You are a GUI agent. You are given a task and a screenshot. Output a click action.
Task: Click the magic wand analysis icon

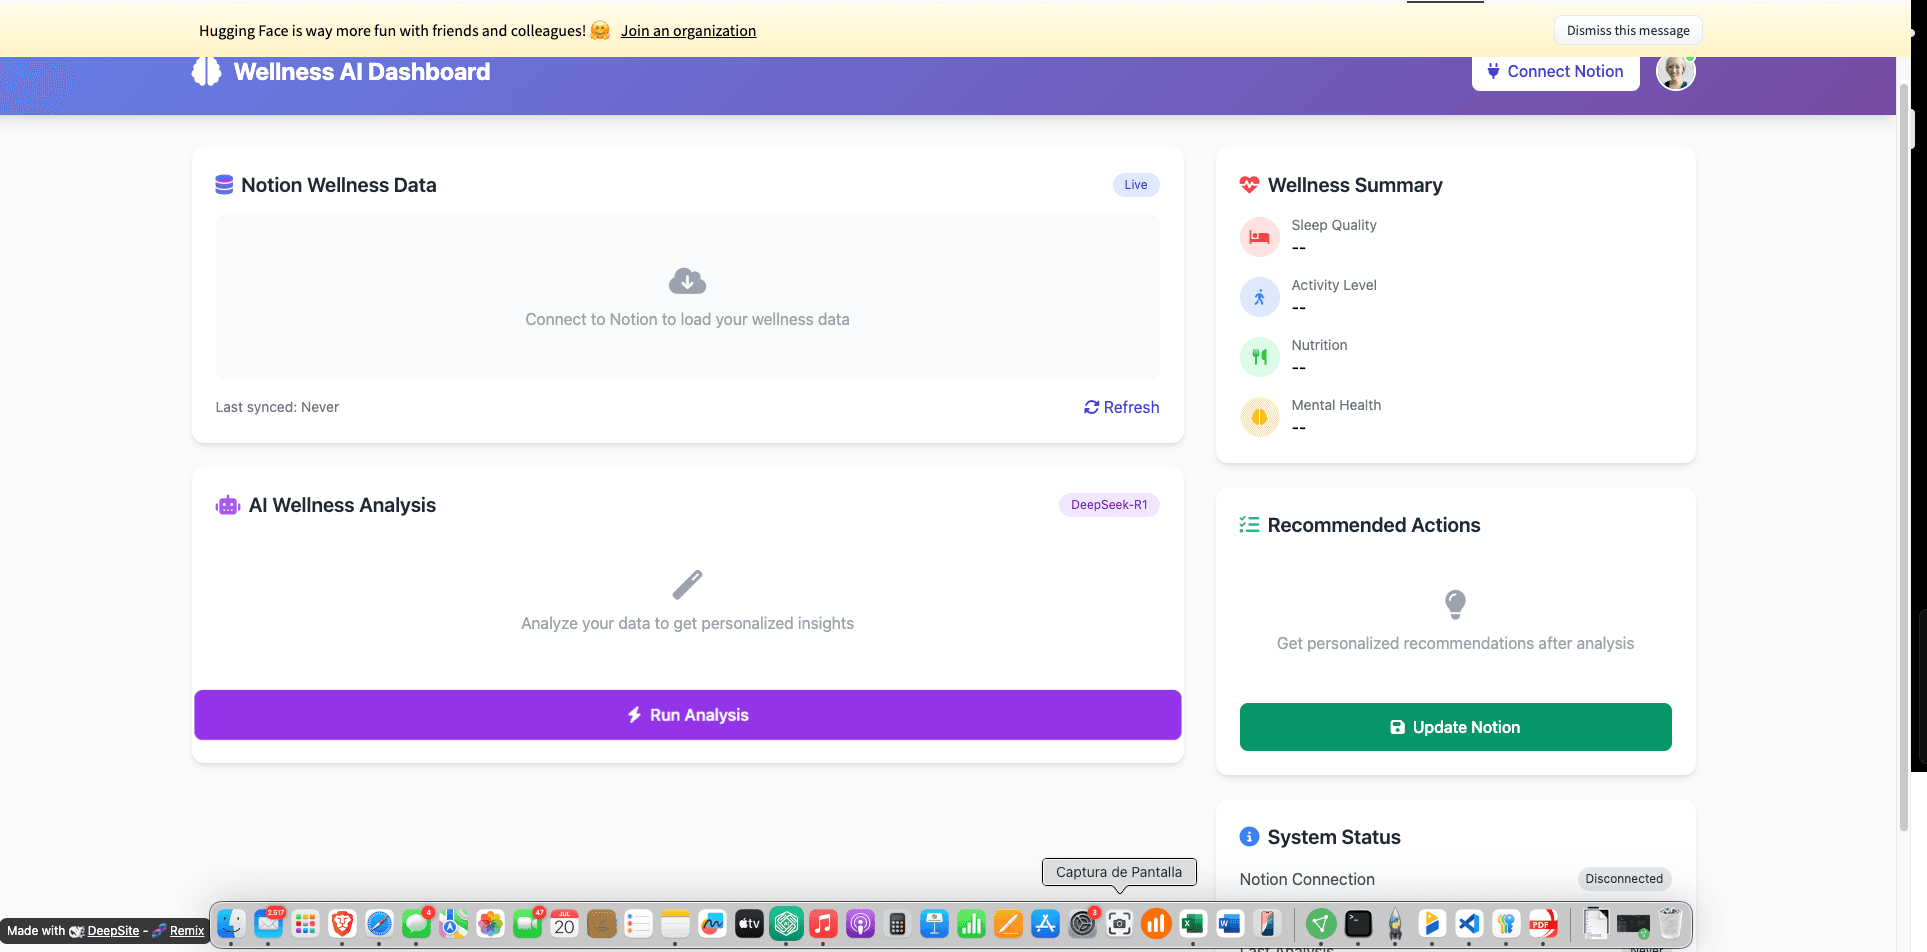tap(687, 584)
